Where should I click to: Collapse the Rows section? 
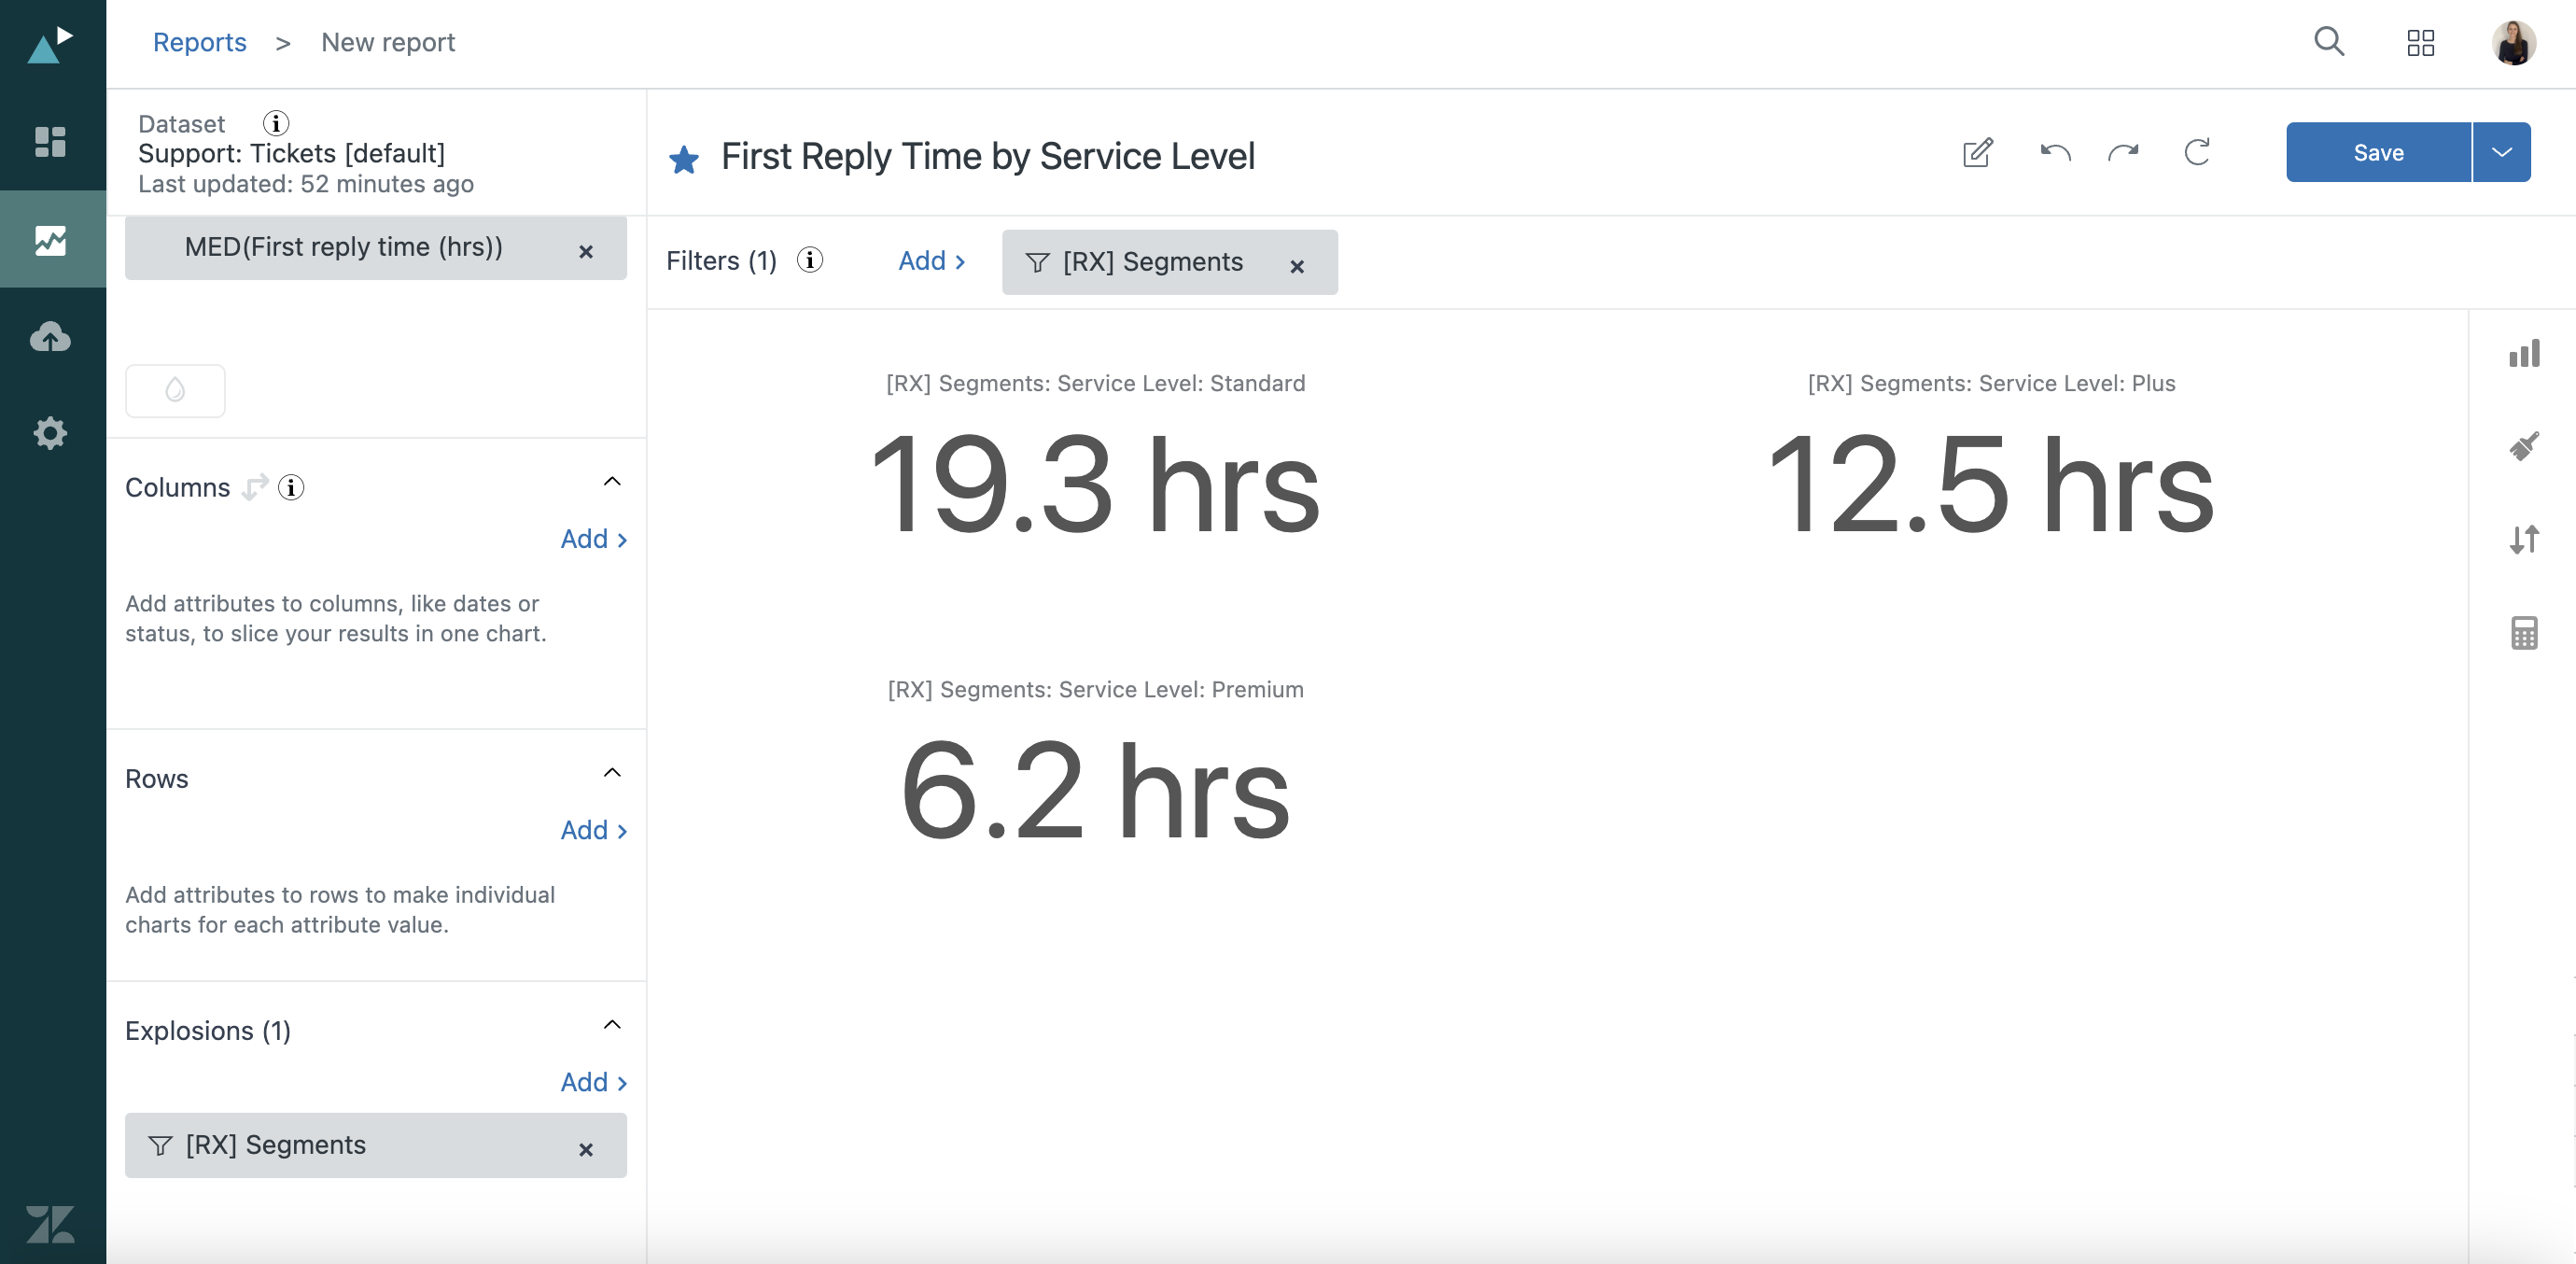613,773
